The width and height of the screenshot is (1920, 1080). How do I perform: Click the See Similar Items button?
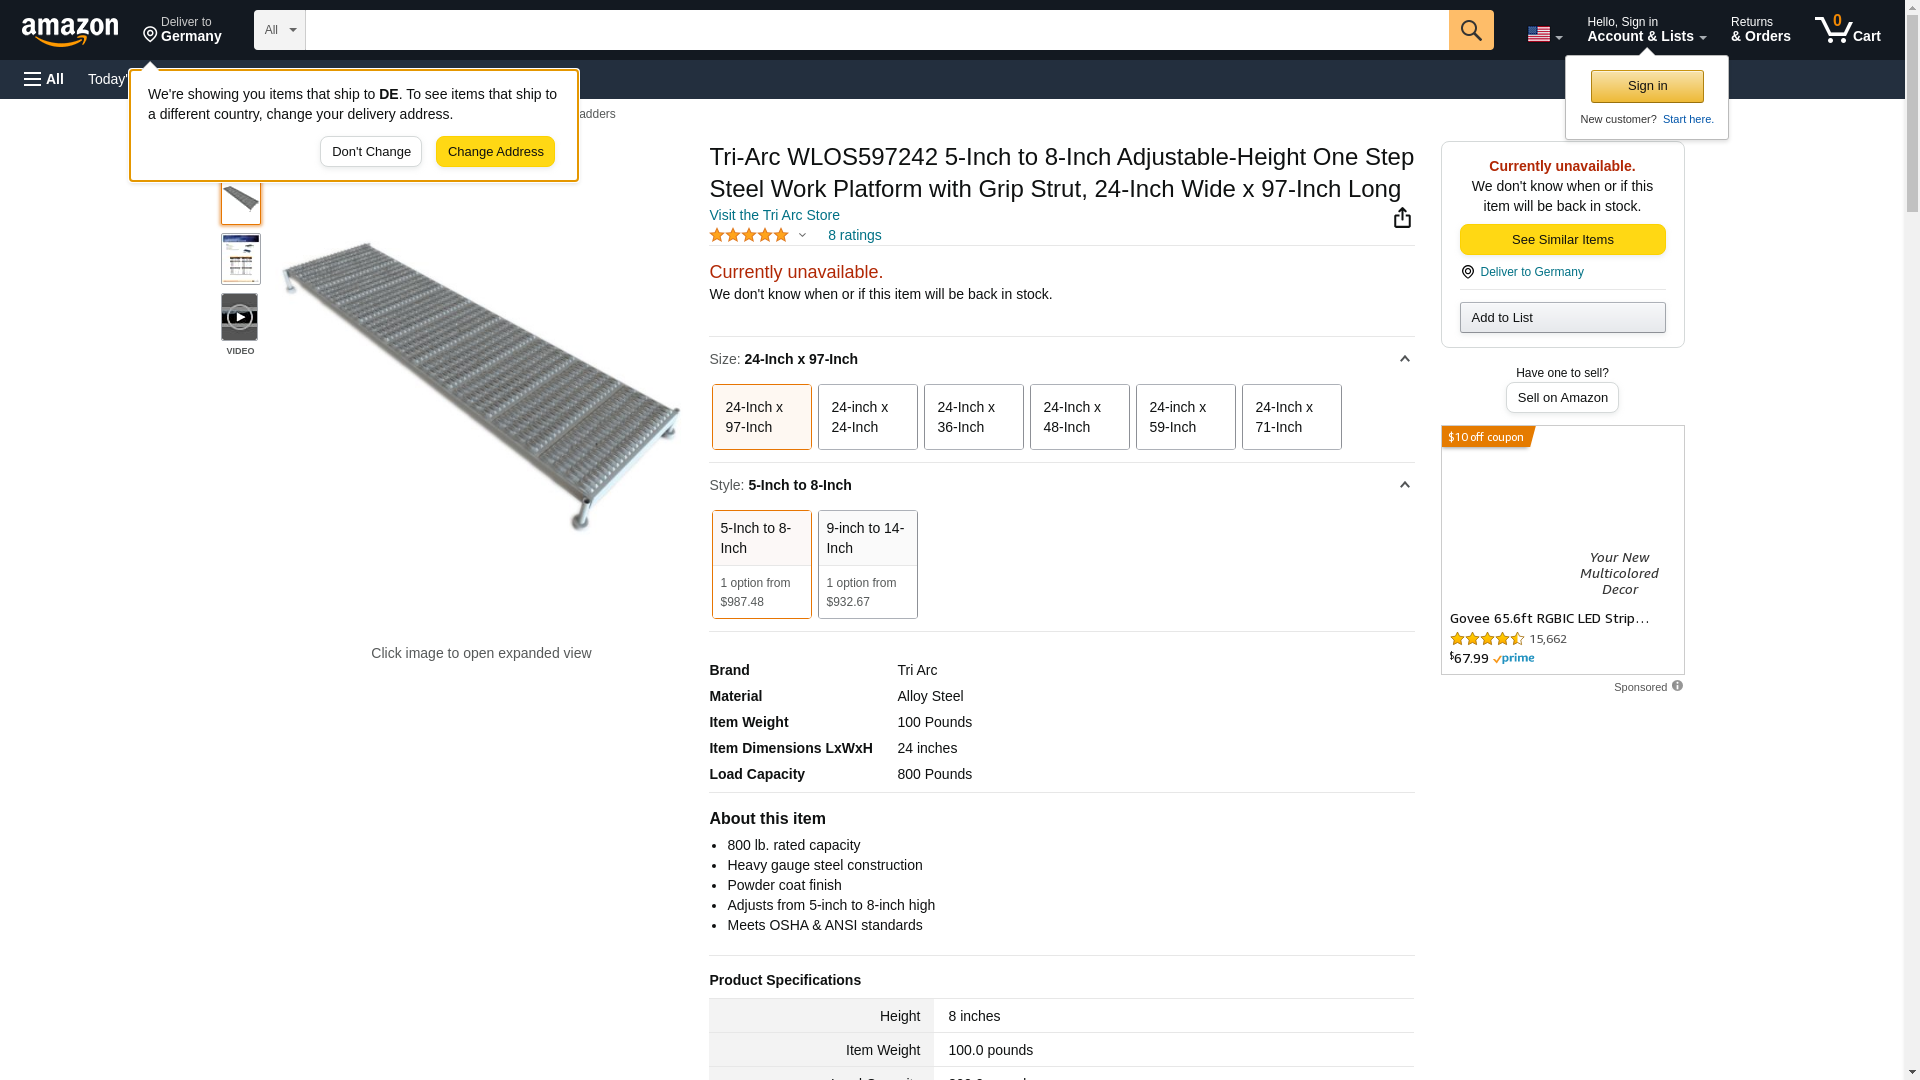point(1562,240)
